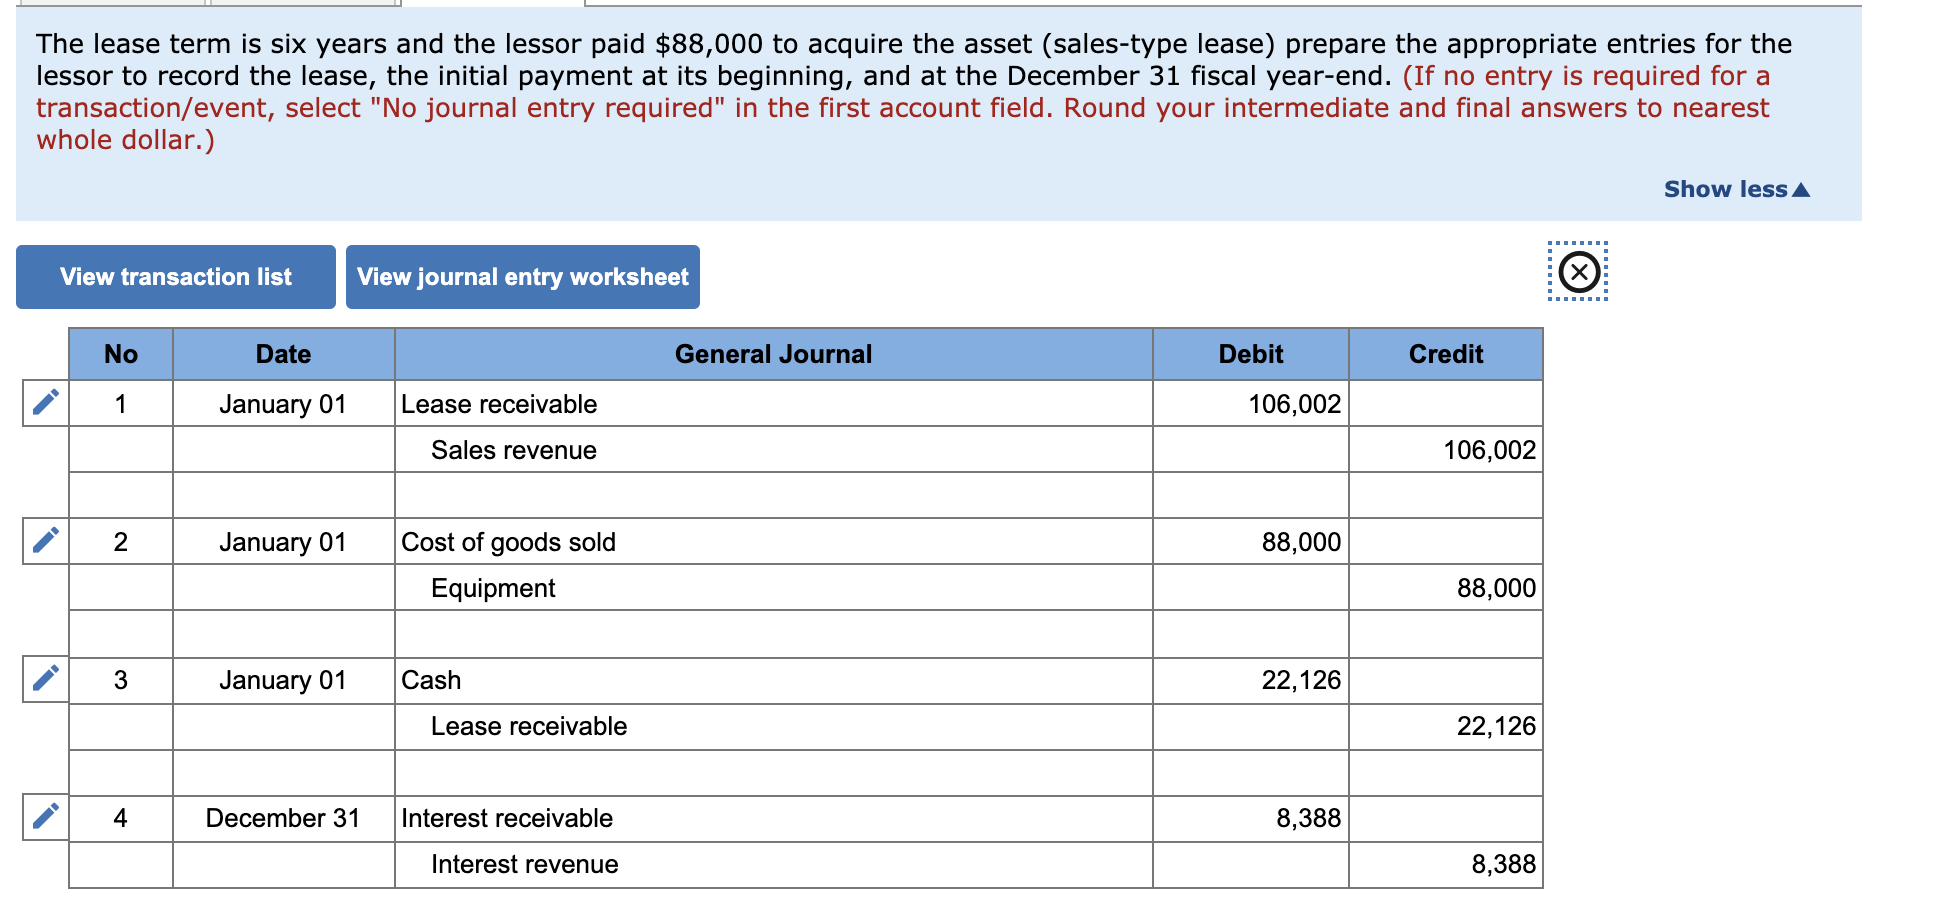Select the 22,126 credit amount
This screenshot has width=1948, height=904.
pos(1446,726)
